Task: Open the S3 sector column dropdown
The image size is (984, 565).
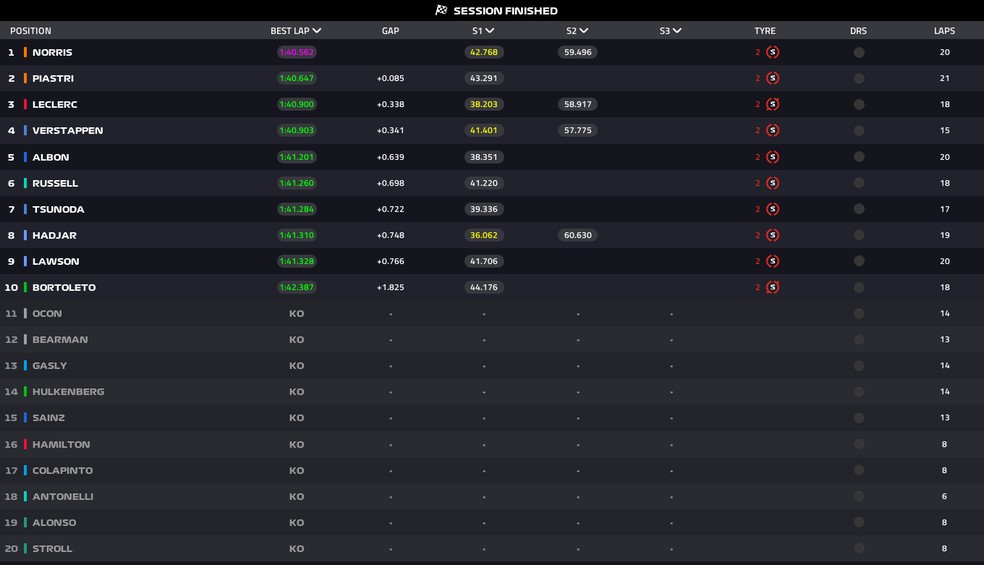Action: pyautogui.click(x=671, y=31)
